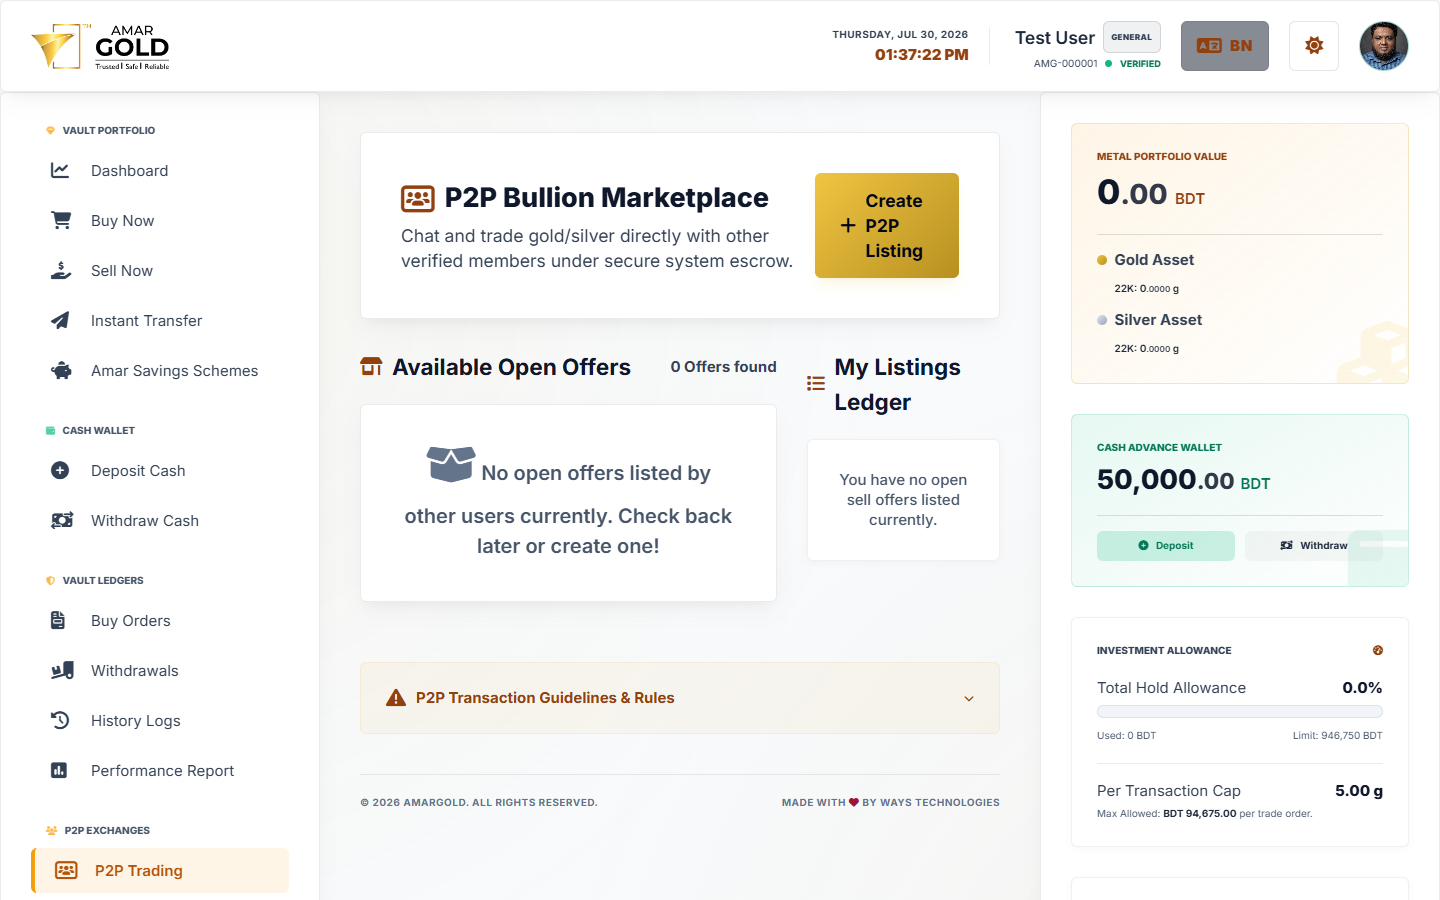Click the Deposit Cash plus icon

point(60,470)
